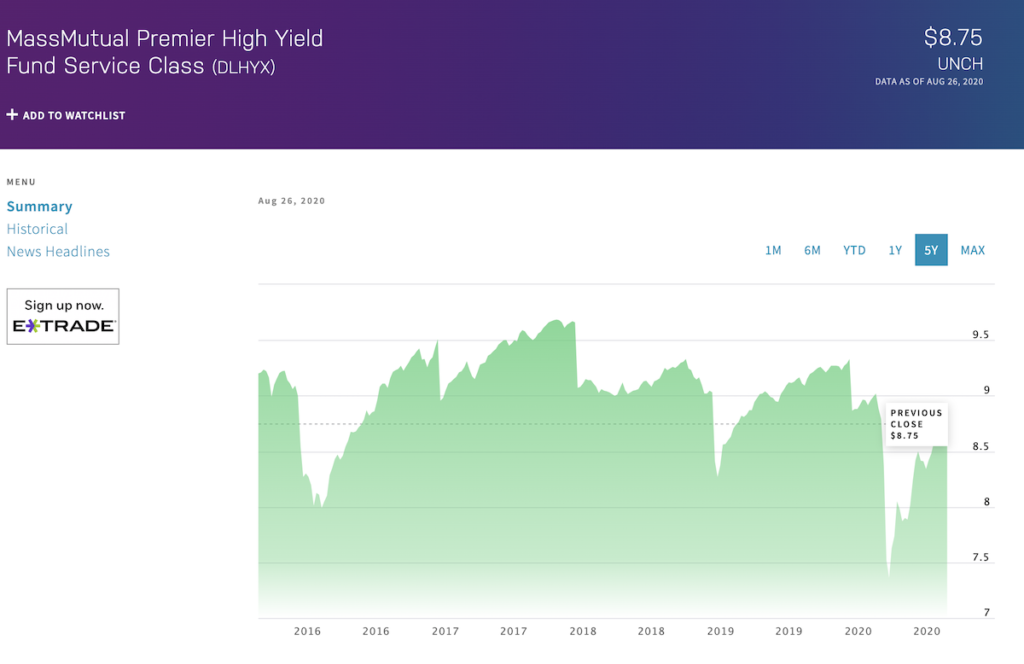Viewport: 1024px width, 664px height.
Task: Open the Aug 26, 2020 date selector
Action: tap(290, 200)
